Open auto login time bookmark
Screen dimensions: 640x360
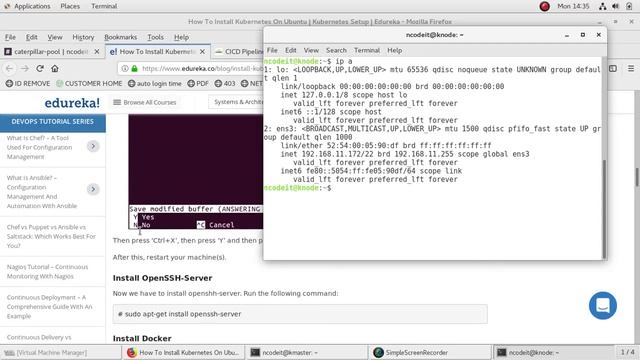tap(155, 83)
